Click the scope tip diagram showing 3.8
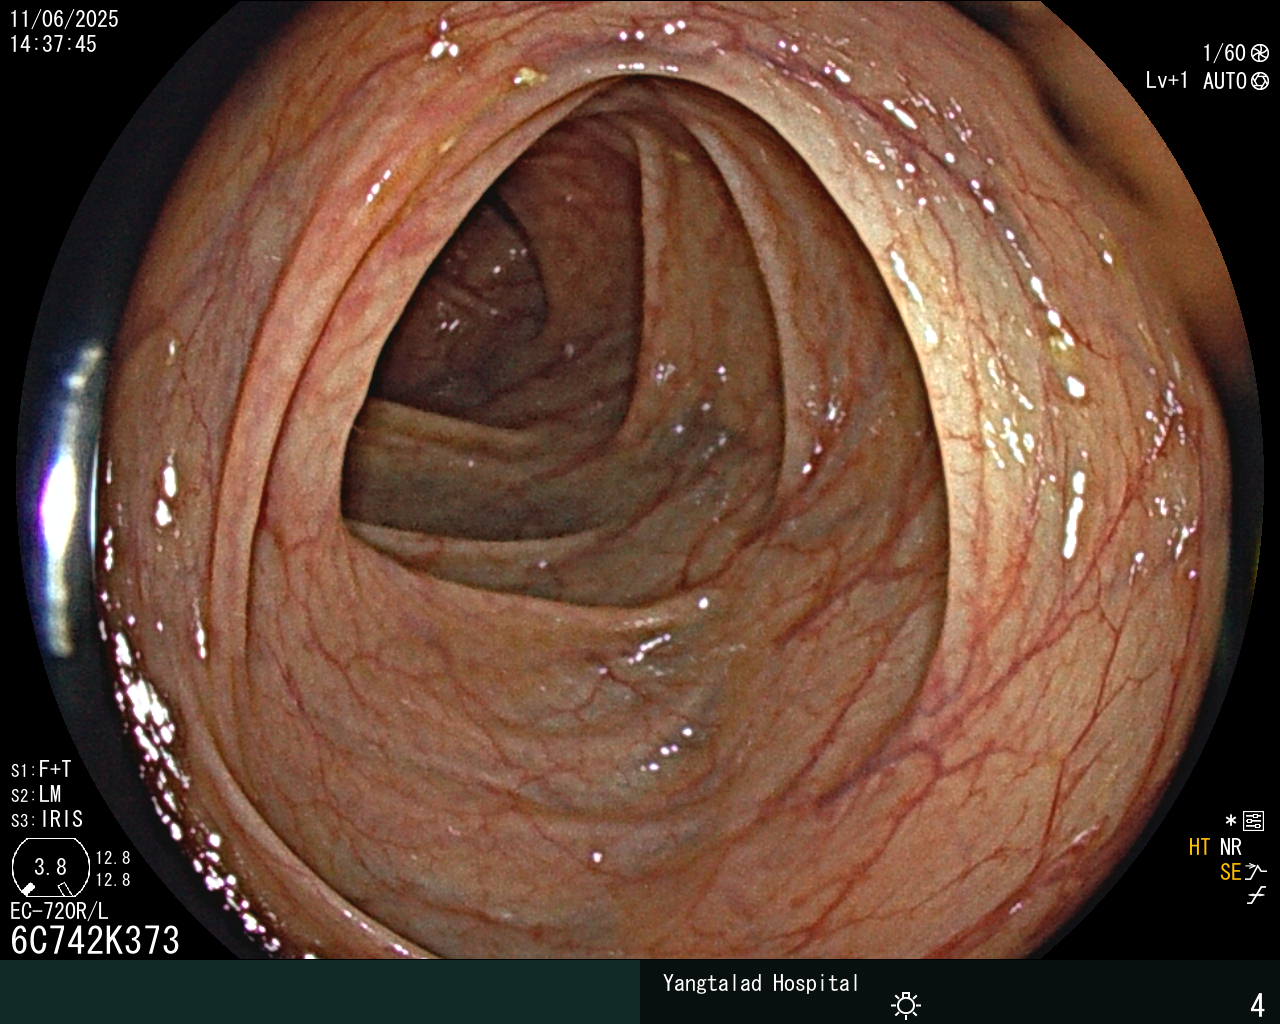This screenshot has height=1024, width=1280. point(50,867)
